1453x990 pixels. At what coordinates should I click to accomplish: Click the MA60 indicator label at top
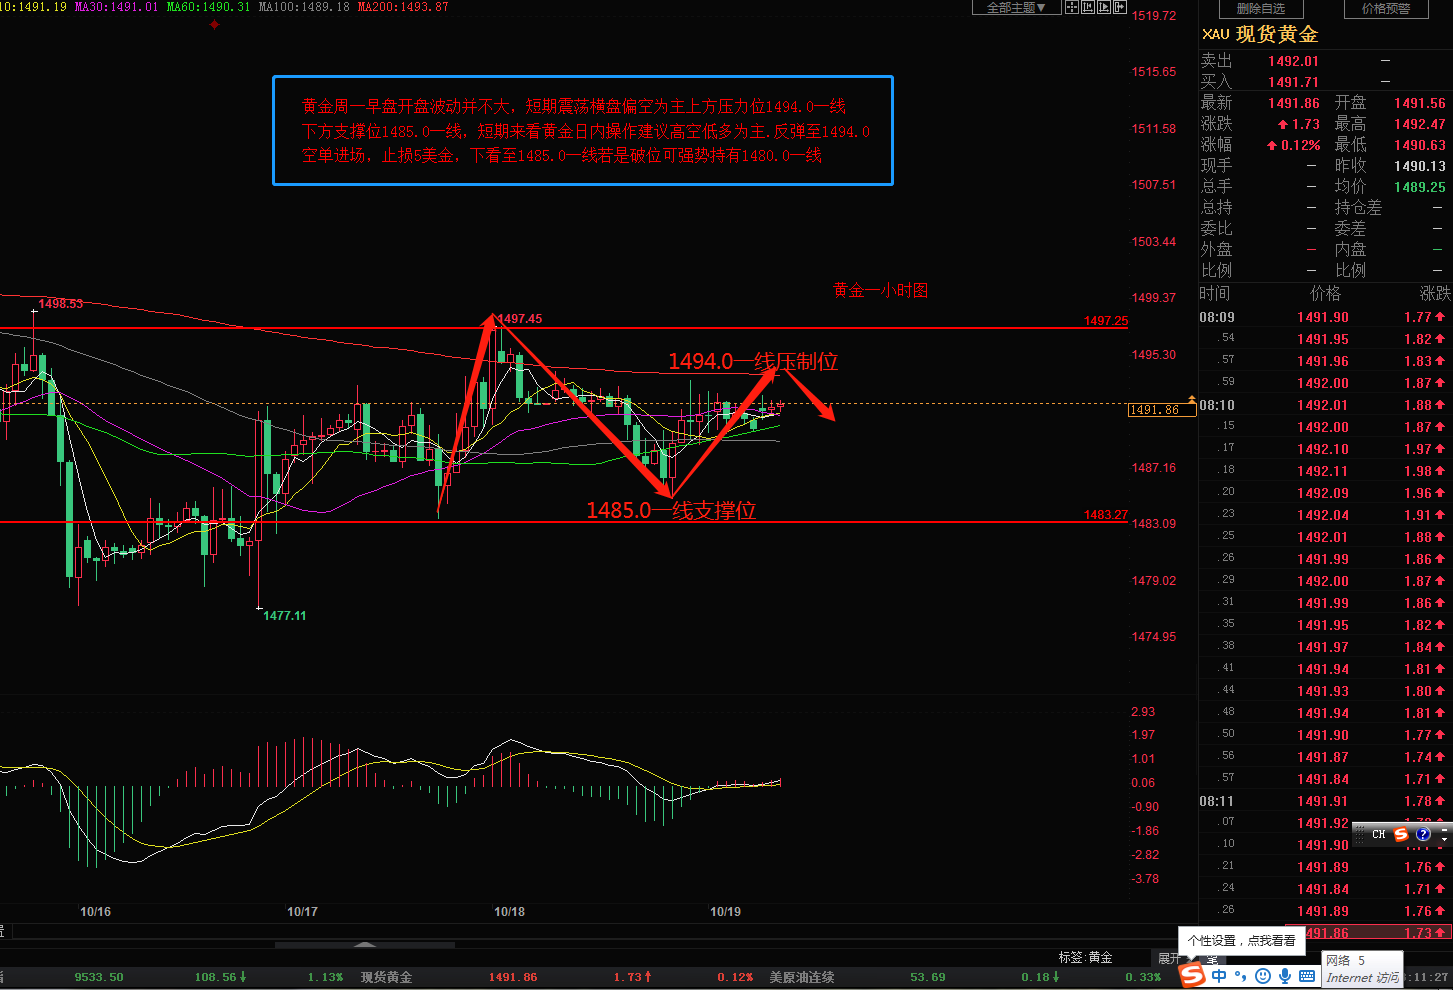(208, 7)
